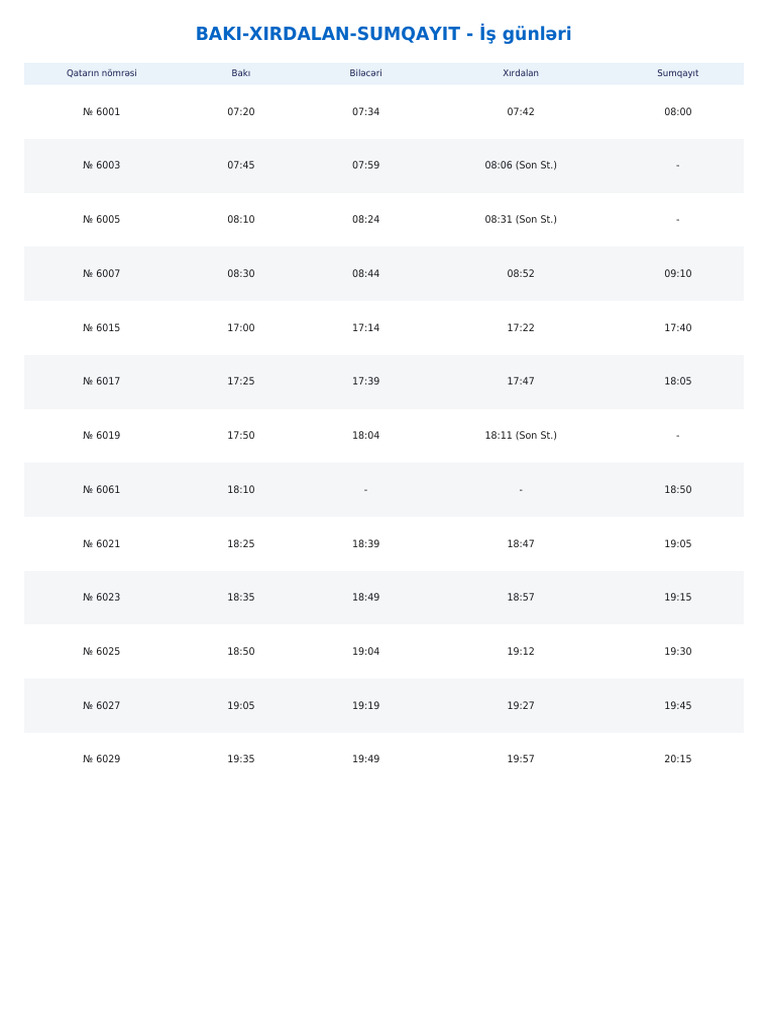The width and height of the screenshot is (768, 1024).
Task: Click the 17:00 Bakı departure time
Action: (x=241, y=328)
